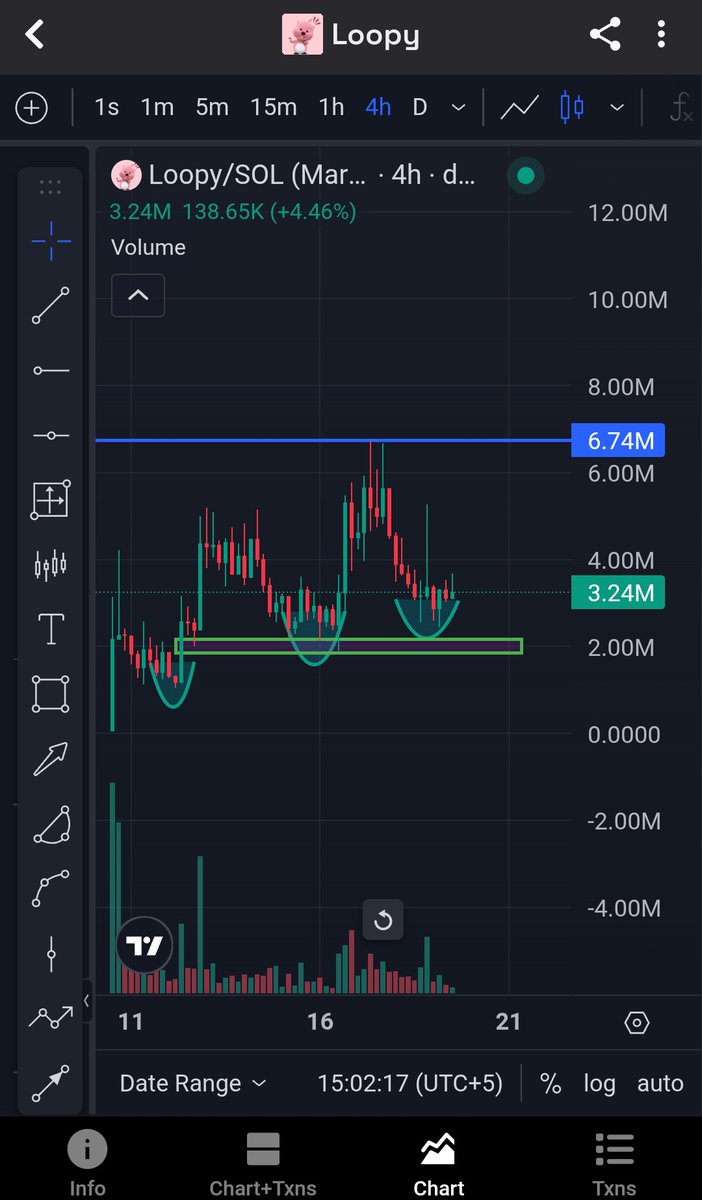Select the 5m timeframe
702x1200 pixels.
click(212, 107)
